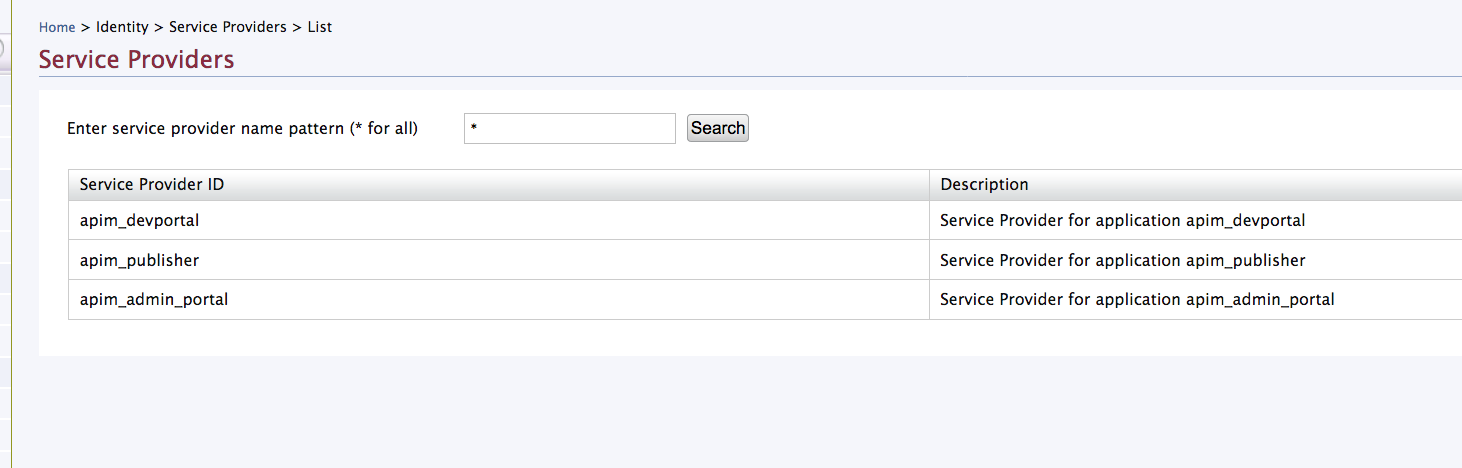Viewport: 1462px width, 468px height.
Task: Focus the service provider name pattern field
Action: tap(570, 128)
